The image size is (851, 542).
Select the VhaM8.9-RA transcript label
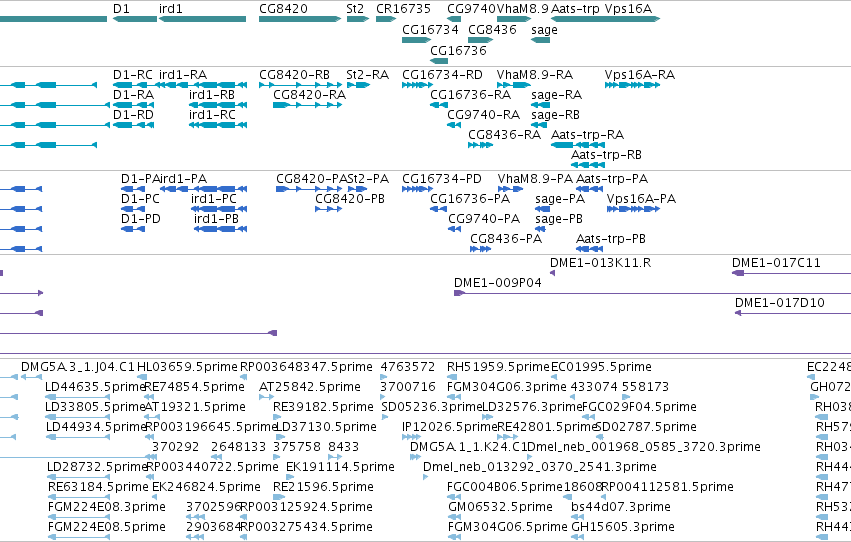pyautogui.click(x=535, y=74)
